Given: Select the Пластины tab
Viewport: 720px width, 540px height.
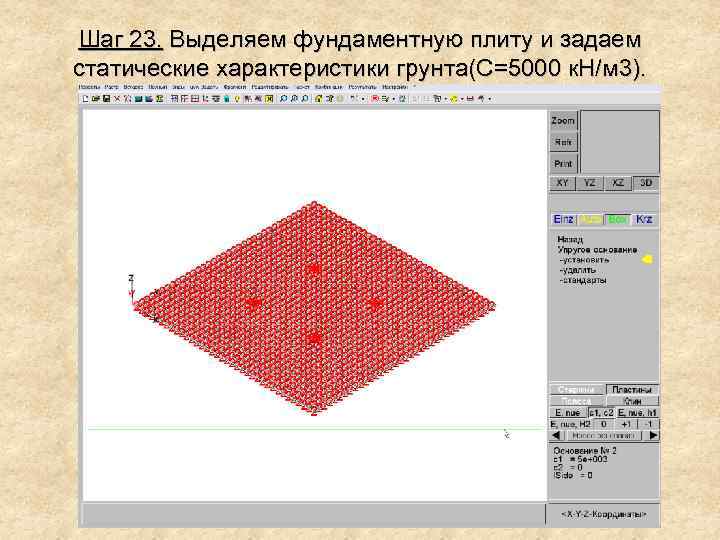Looking at the screenshot, I should coord(632,390).
